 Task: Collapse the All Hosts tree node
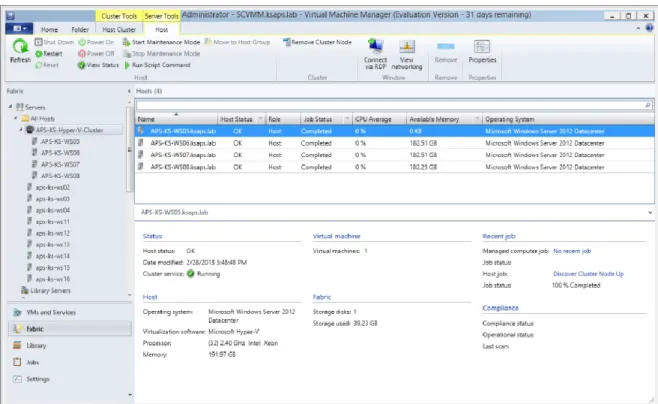16,118
